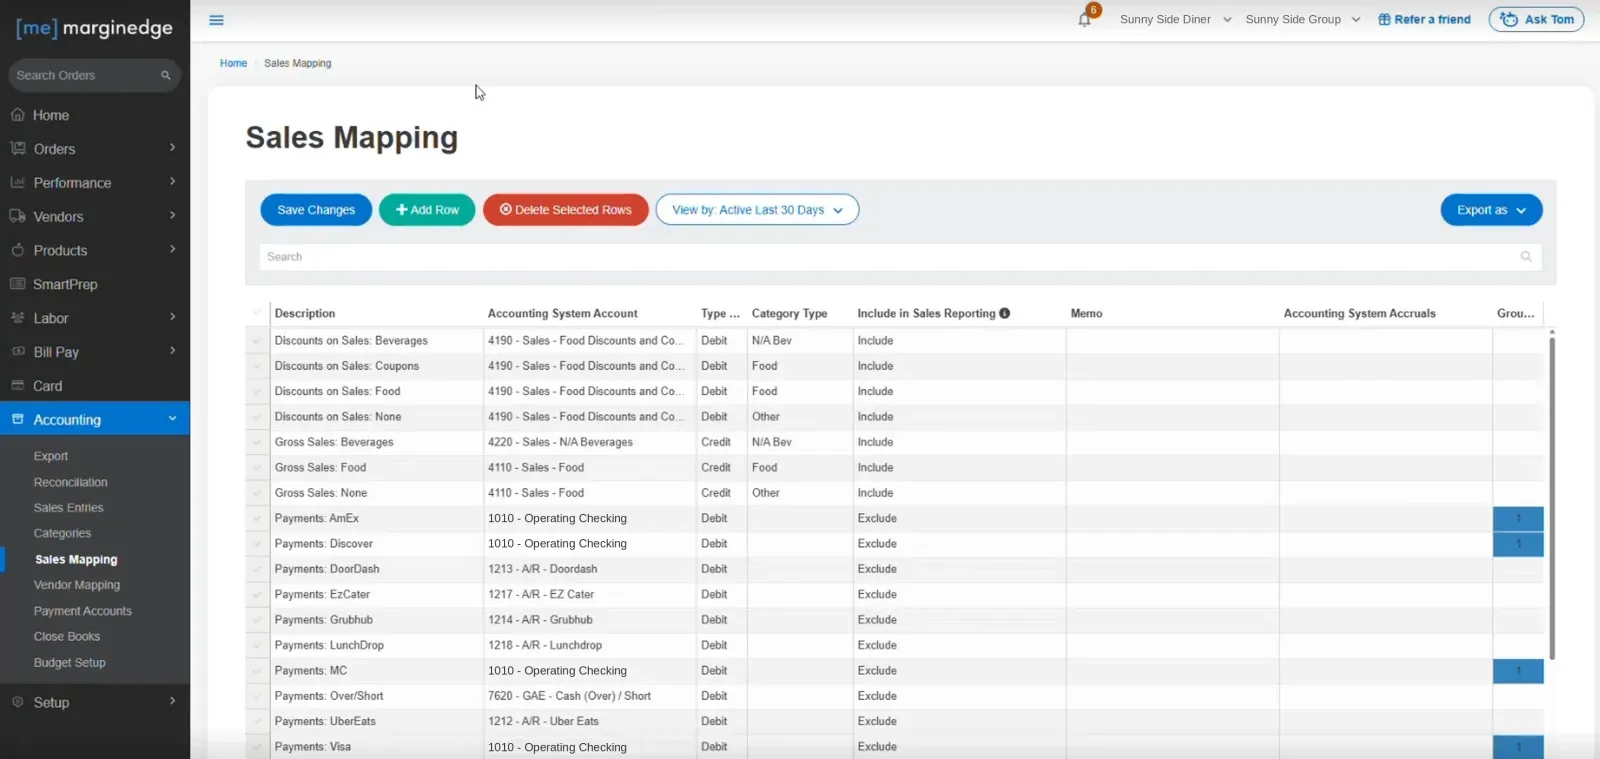
Task: Click the Vendors truck icon
Action: [x=18, y=217]
